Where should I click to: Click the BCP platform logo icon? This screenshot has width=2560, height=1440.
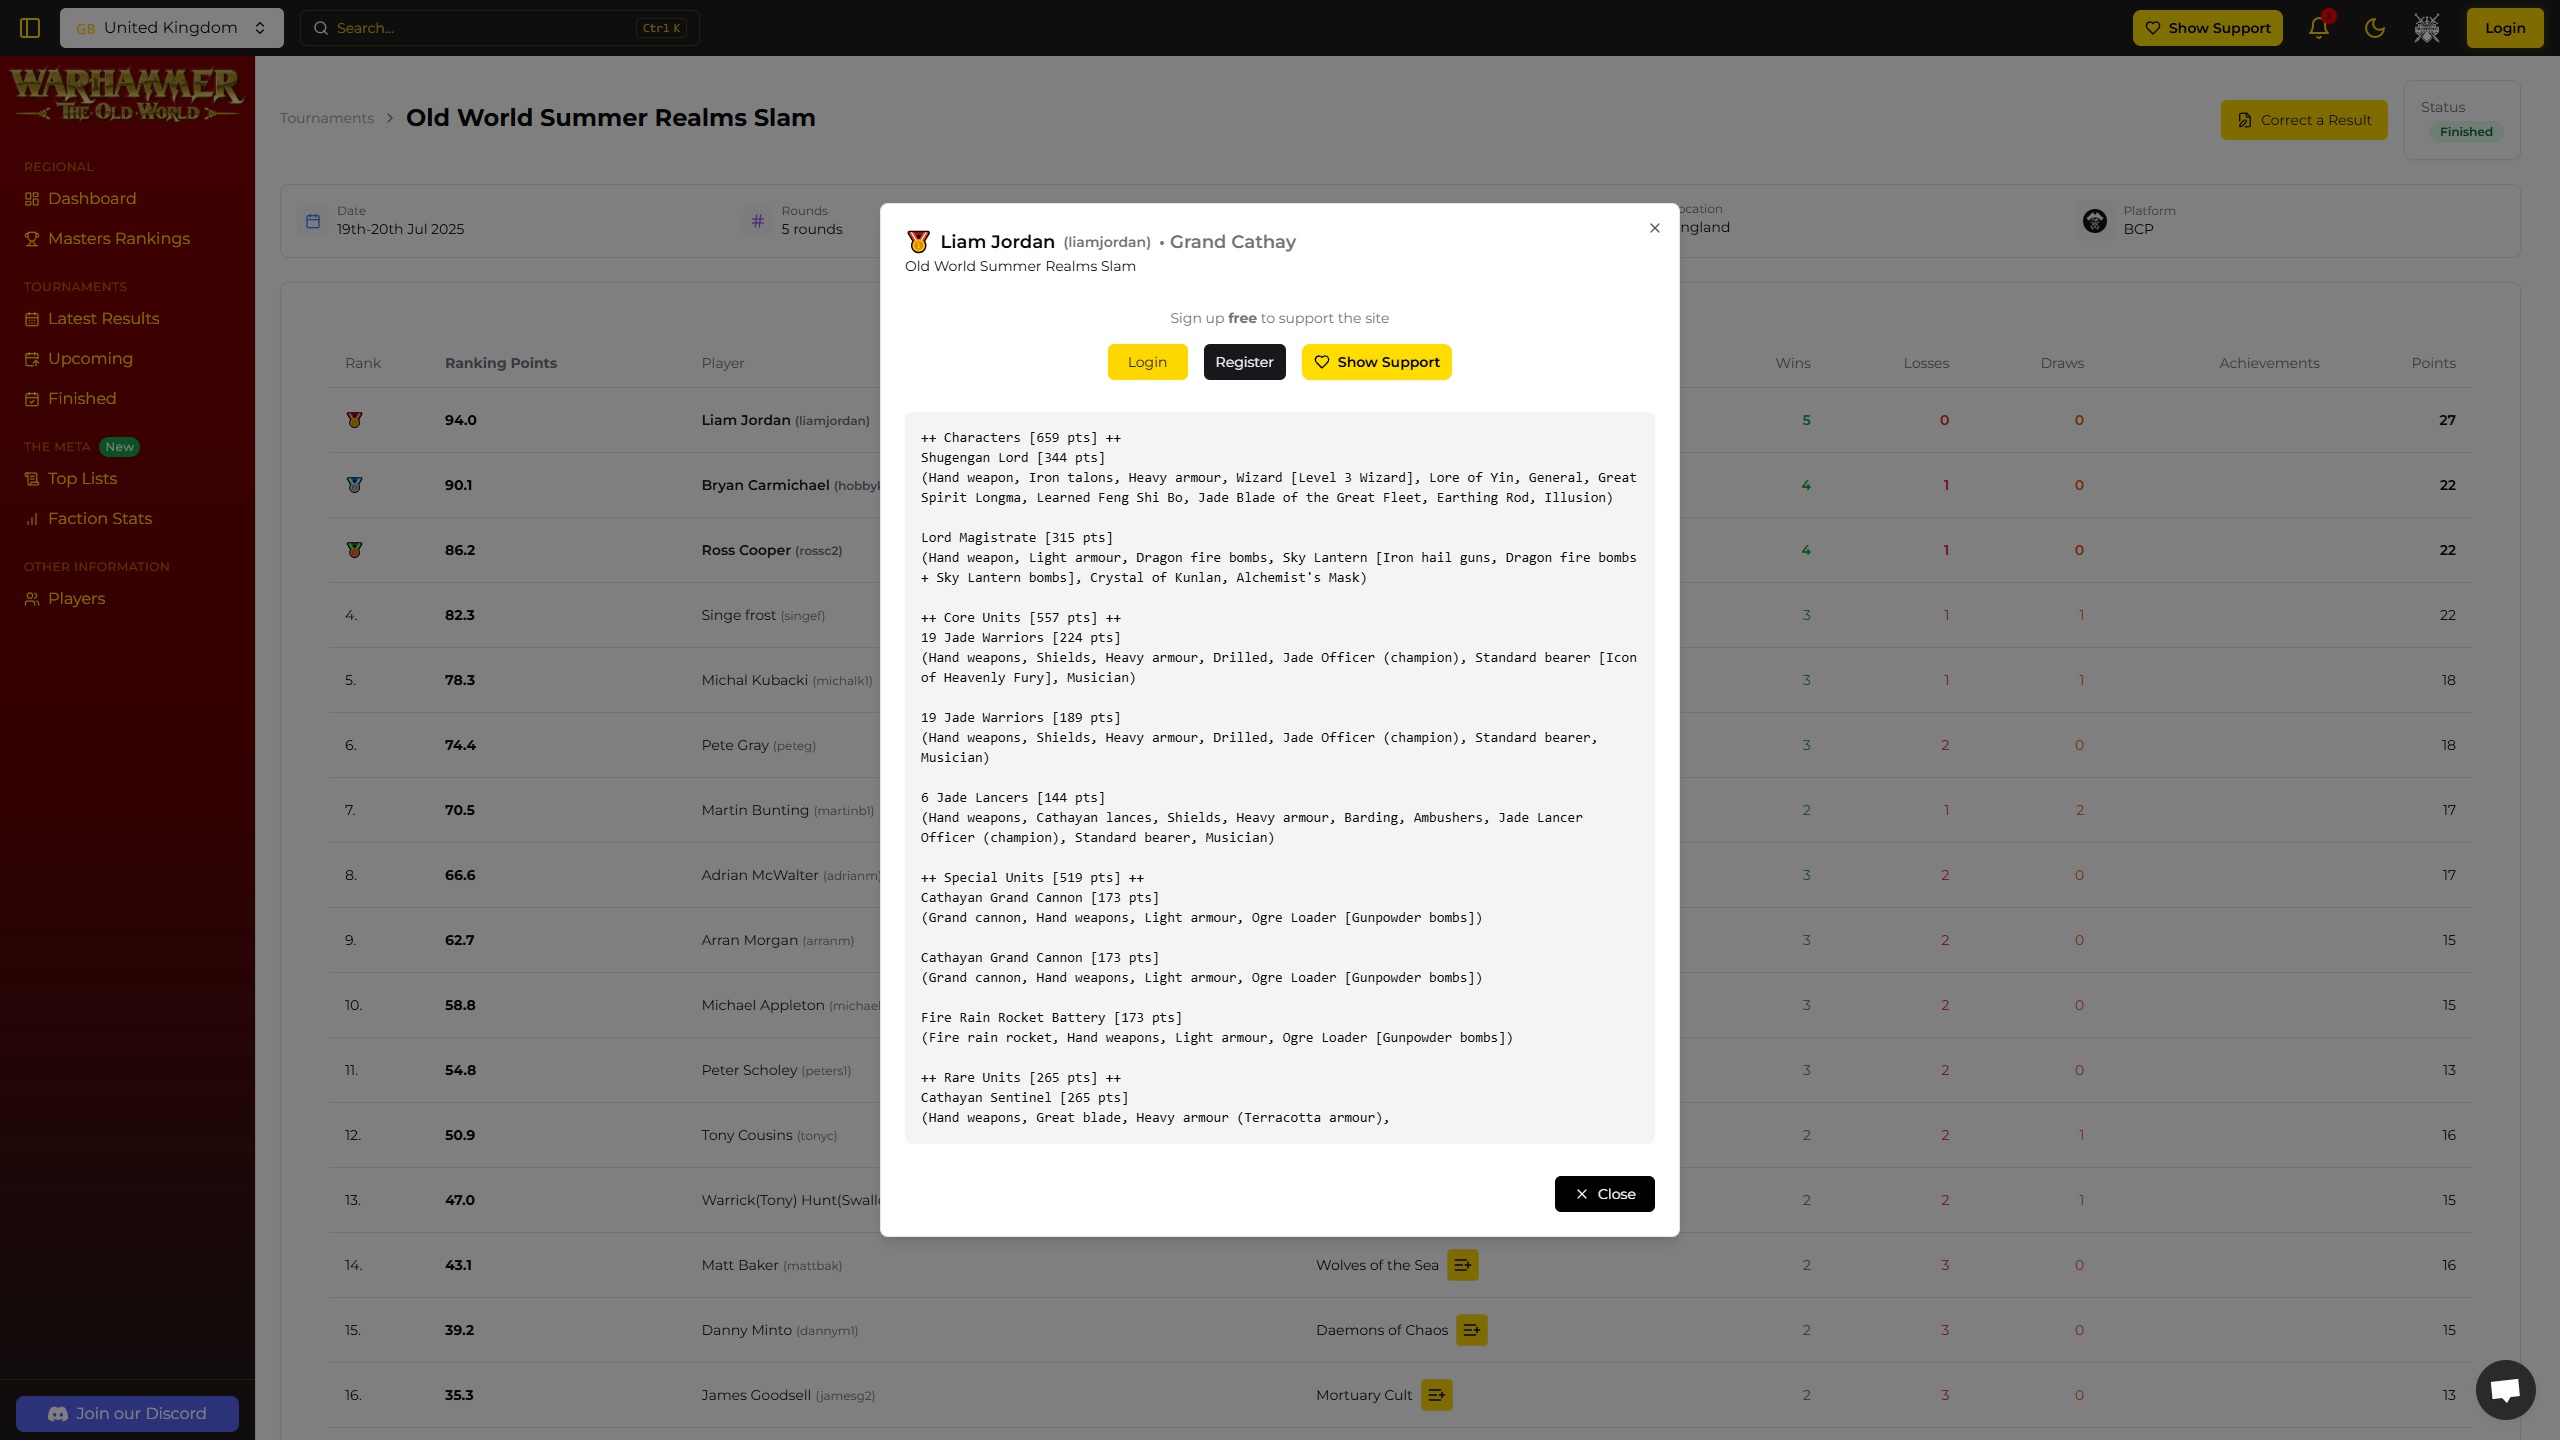(x=2095, y=221)
